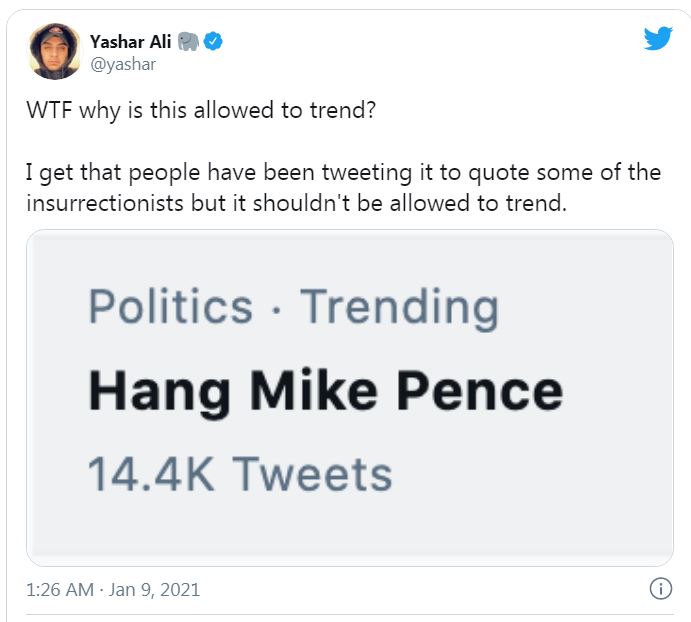691x622 pixels.
Task: Click the "Politics" category label
Action: tap(170, 307)
